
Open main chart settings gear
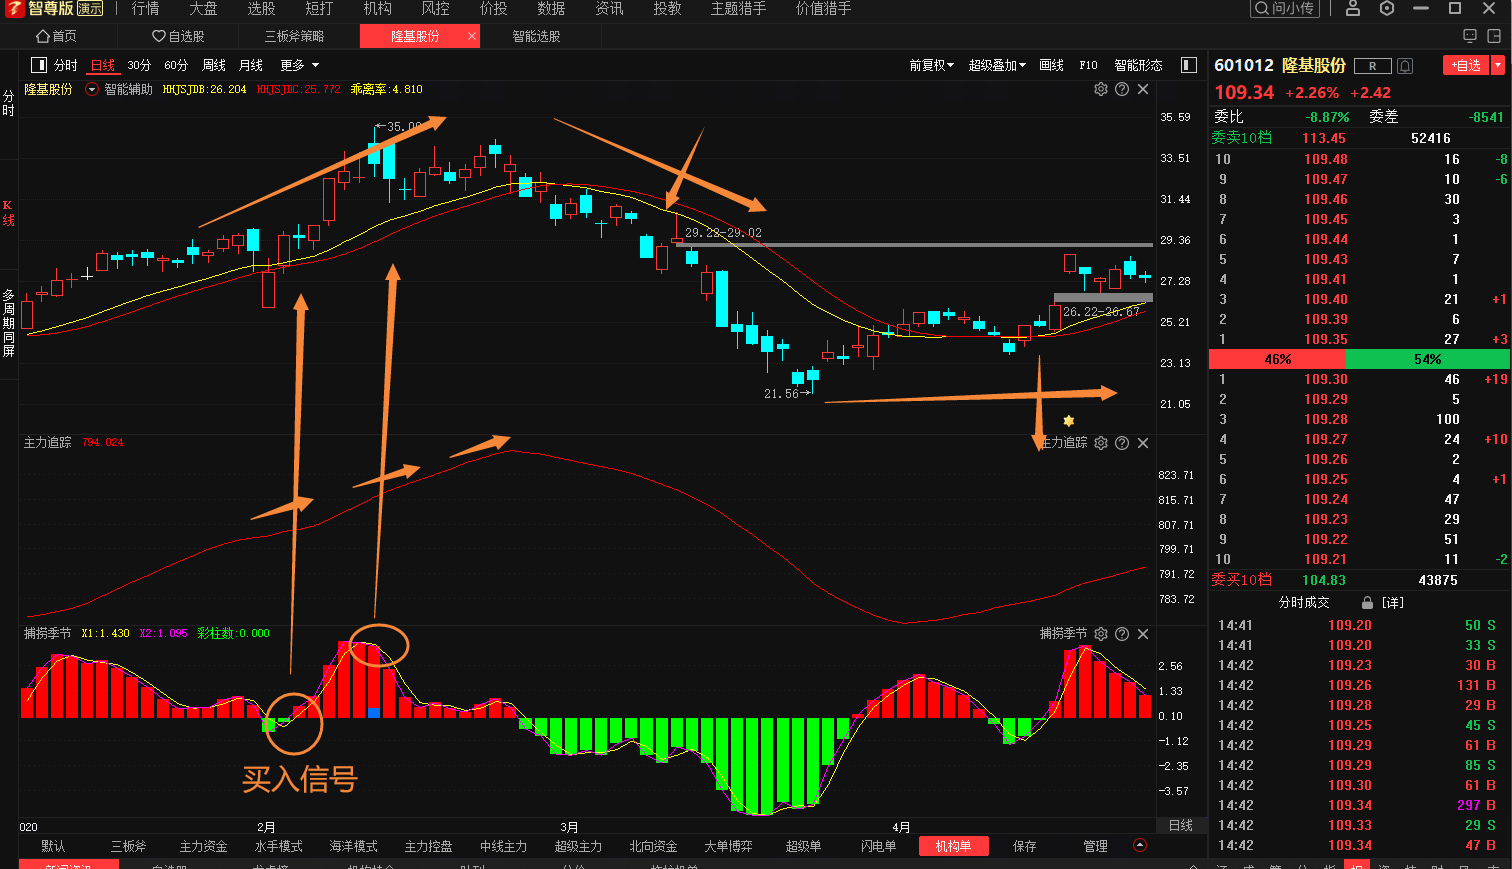point(1101,89)
